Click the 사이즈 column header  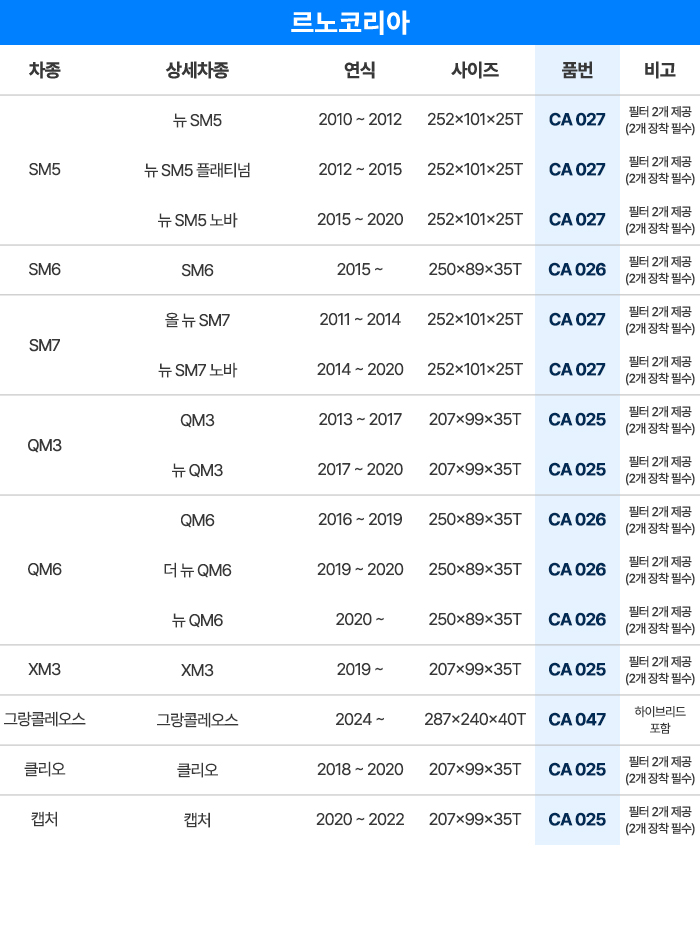475,70
